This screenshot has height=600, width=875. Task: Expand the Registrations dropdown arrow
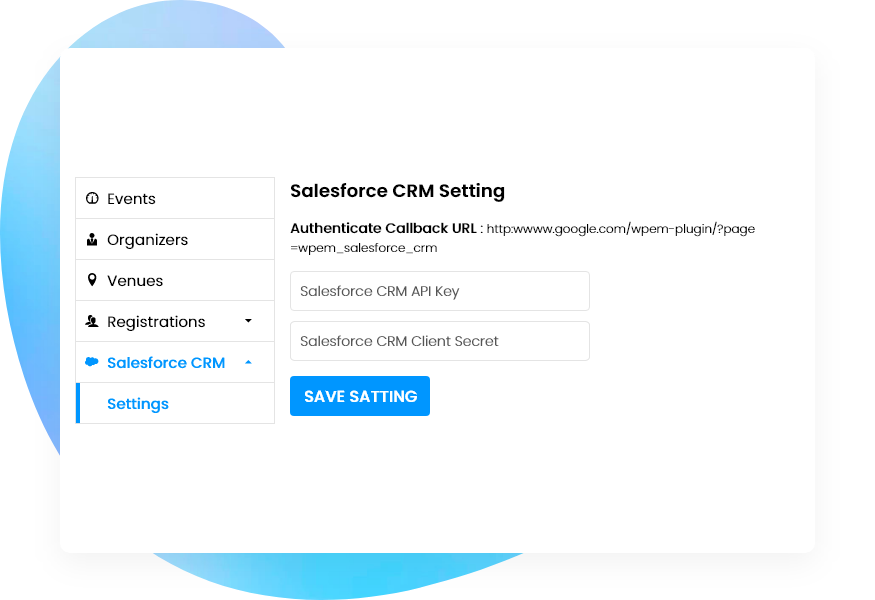[248, 321]
